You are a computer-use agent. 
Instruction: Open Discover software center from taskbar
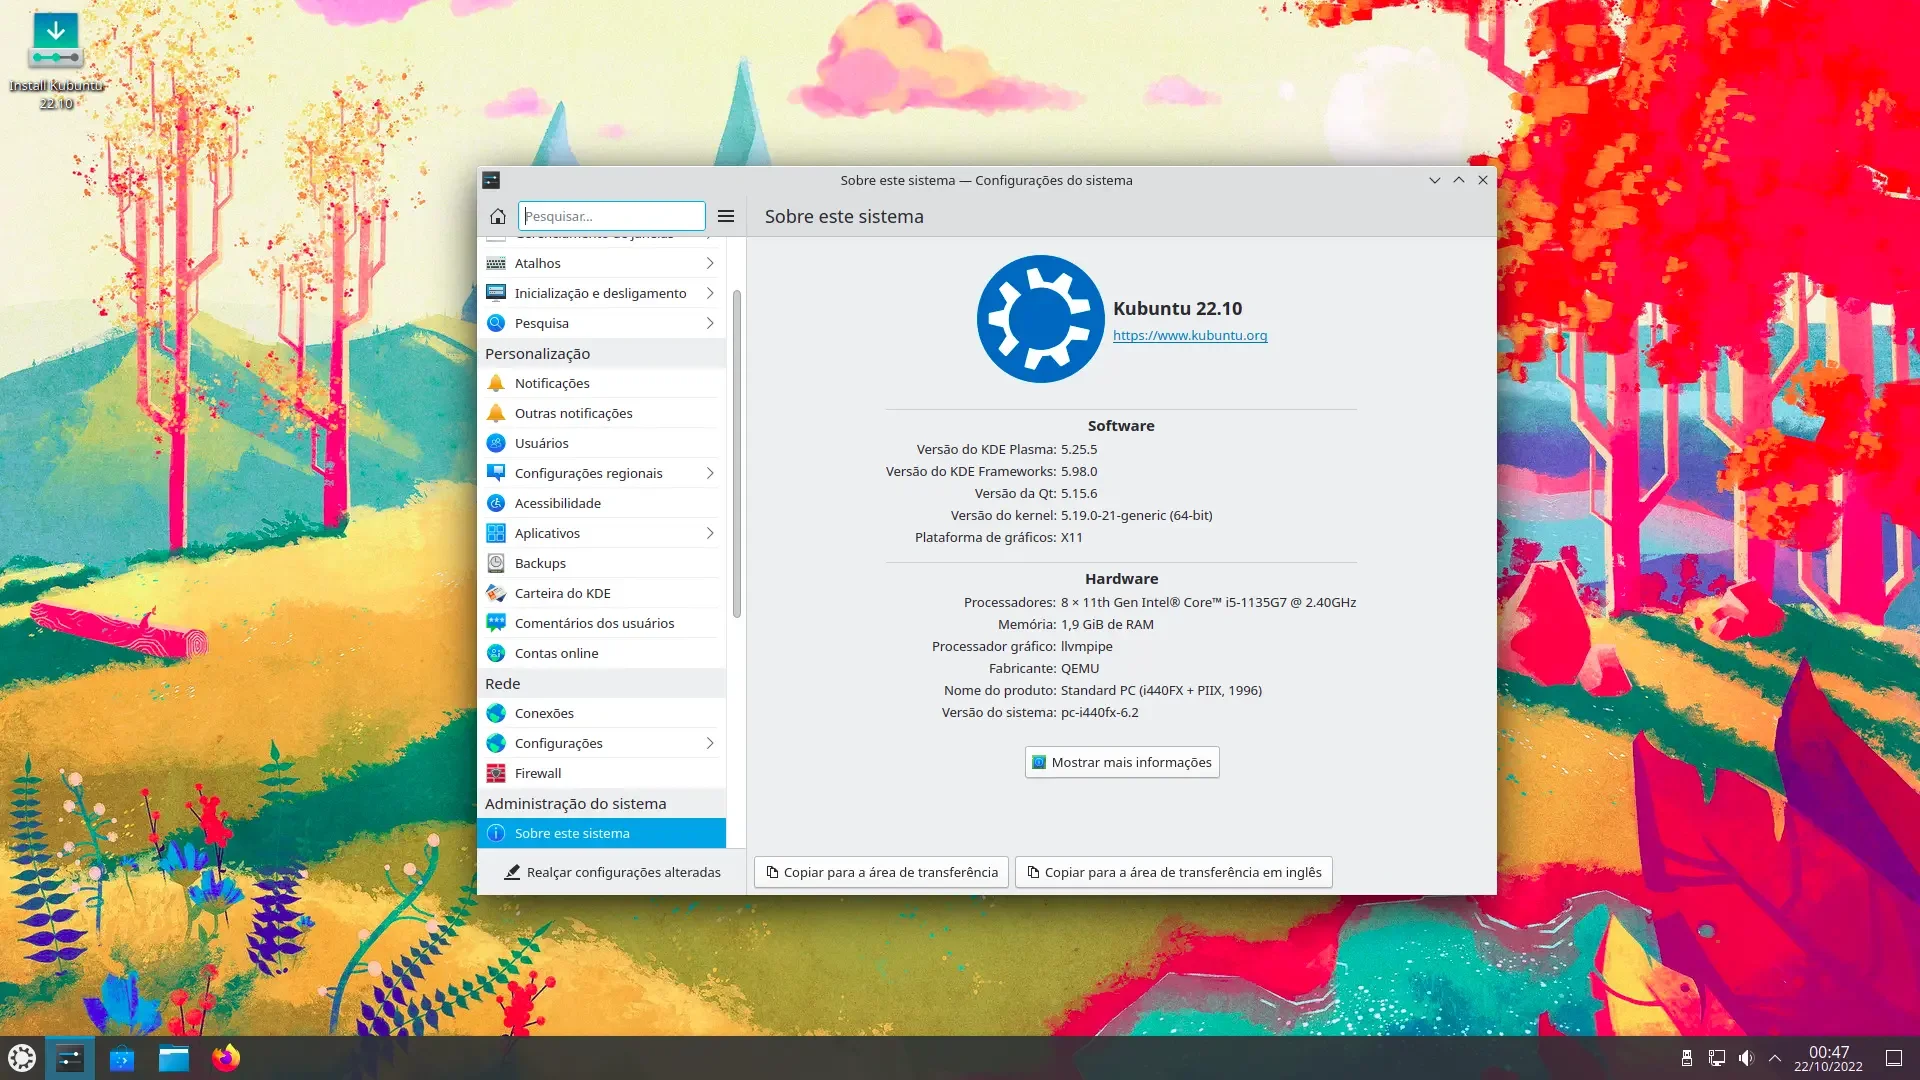coord(122,1058)
